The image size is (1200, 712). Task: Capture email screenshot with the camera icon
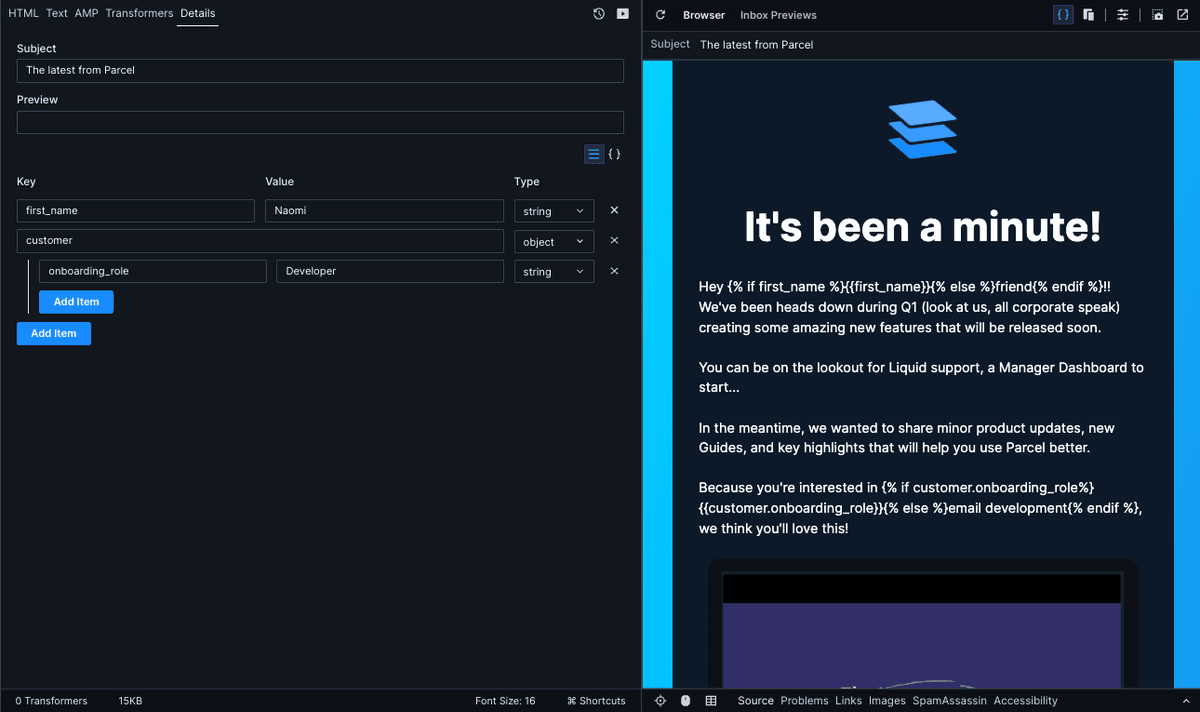pyautogui.click(x=1156, y=14)
